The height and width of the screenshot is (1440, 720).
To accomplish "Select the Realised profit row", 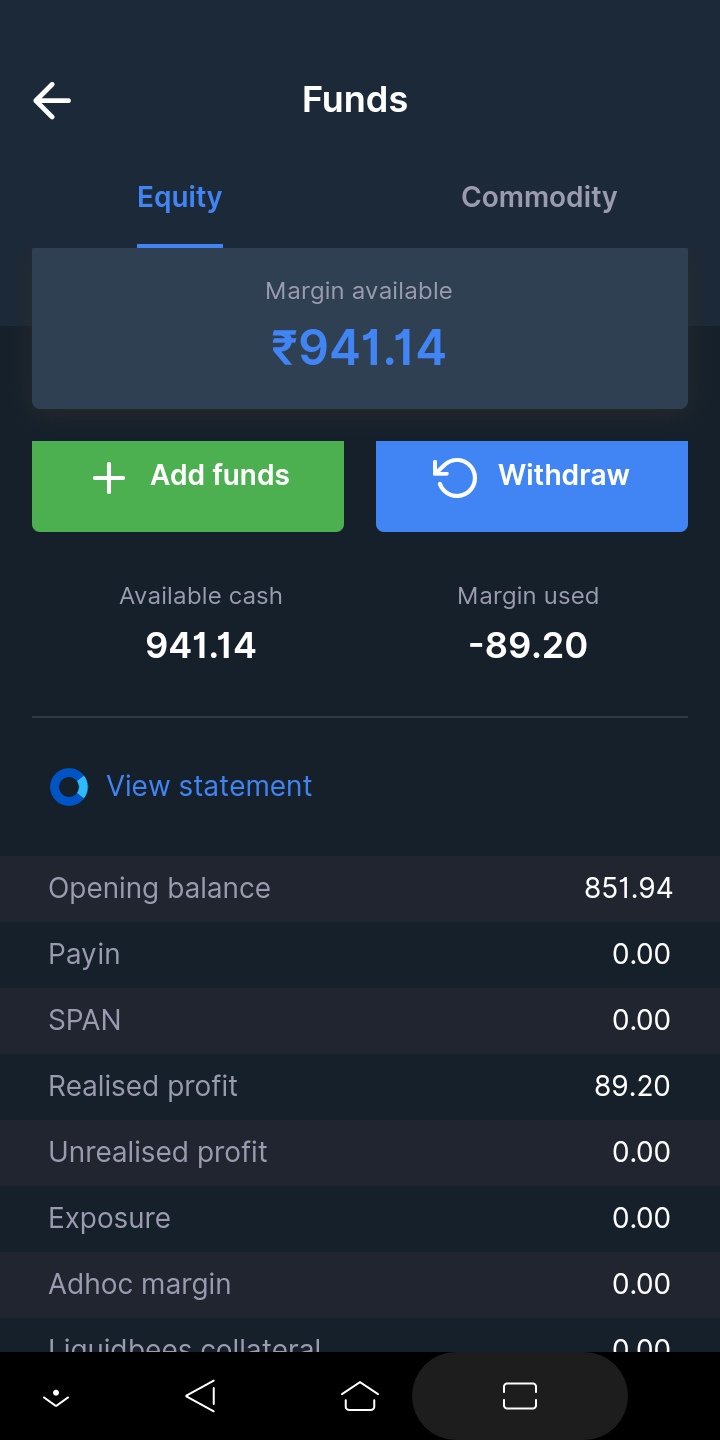I will 360,1086.
